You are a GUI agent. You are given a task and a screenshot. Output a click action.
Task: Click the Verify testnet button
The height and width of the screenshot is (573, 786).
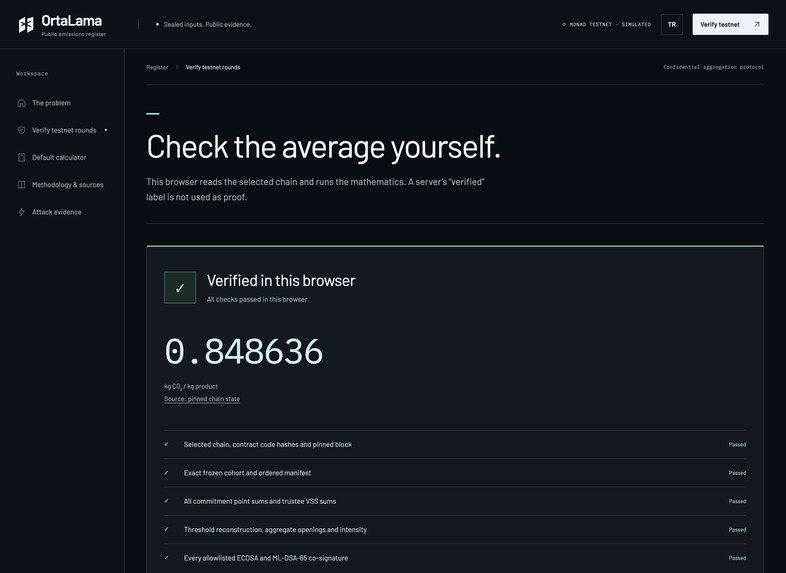[730, 24]
